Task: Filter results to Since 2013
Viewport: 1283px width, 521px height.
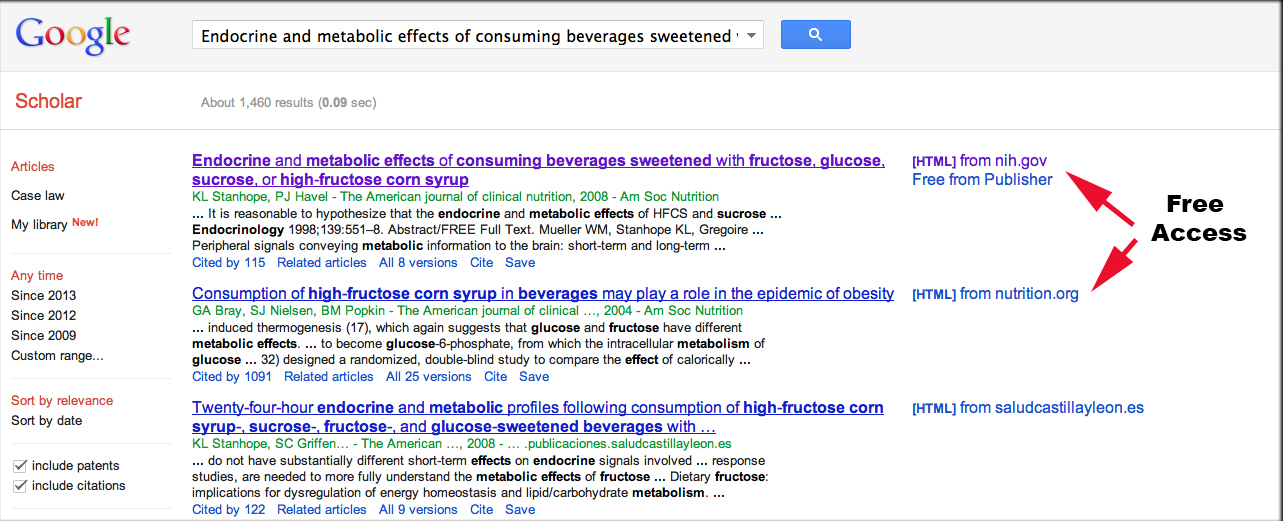Action: [x=44, y=296]
